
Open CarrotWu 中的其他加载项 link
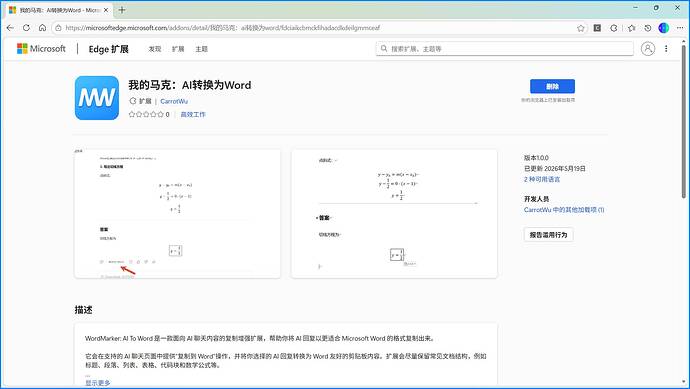(564, 210)
